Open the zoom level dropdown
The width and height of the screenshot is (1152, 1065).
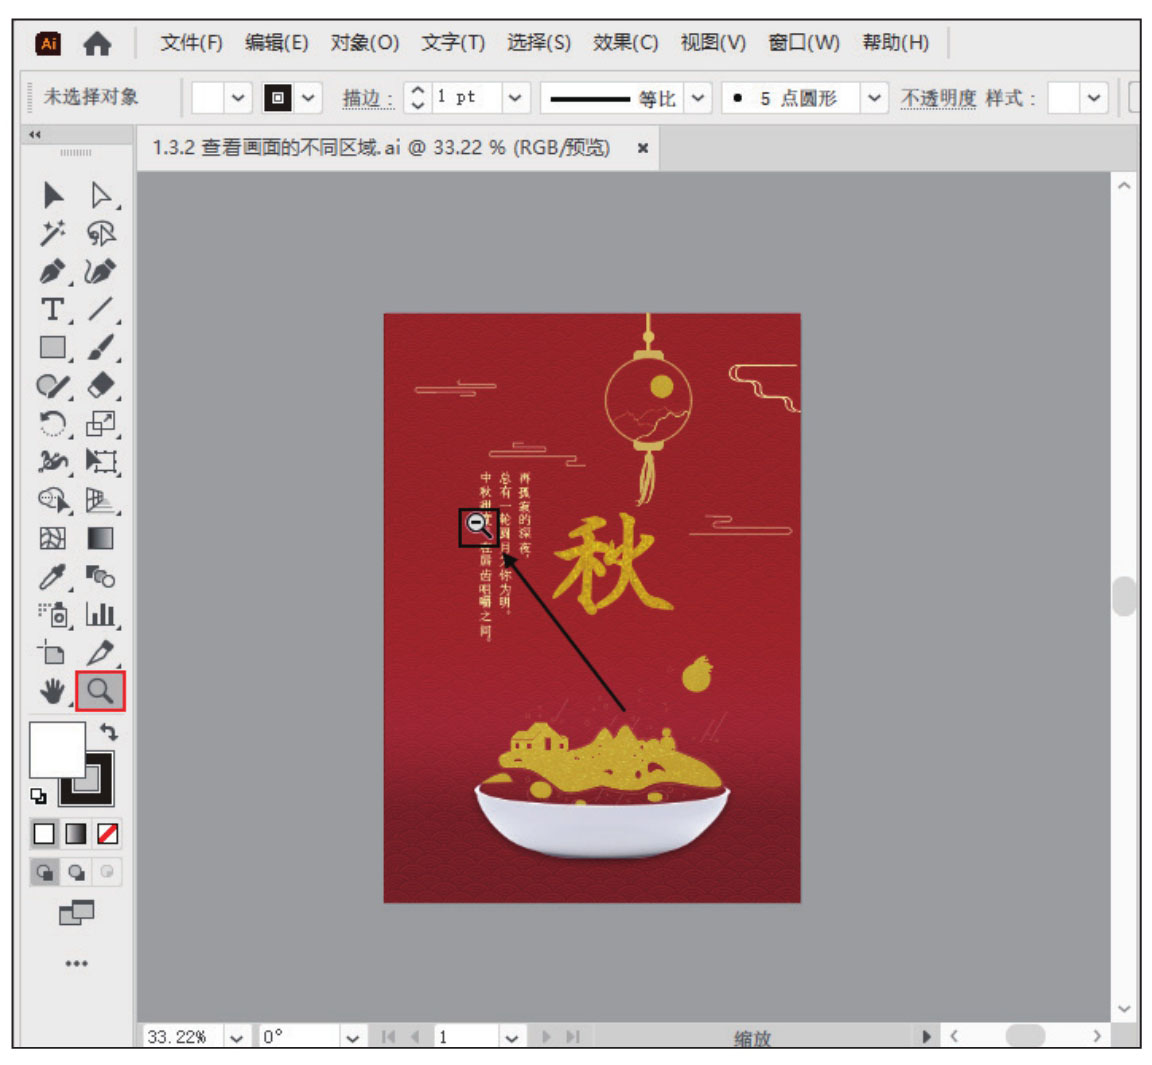click(236, 1037)
